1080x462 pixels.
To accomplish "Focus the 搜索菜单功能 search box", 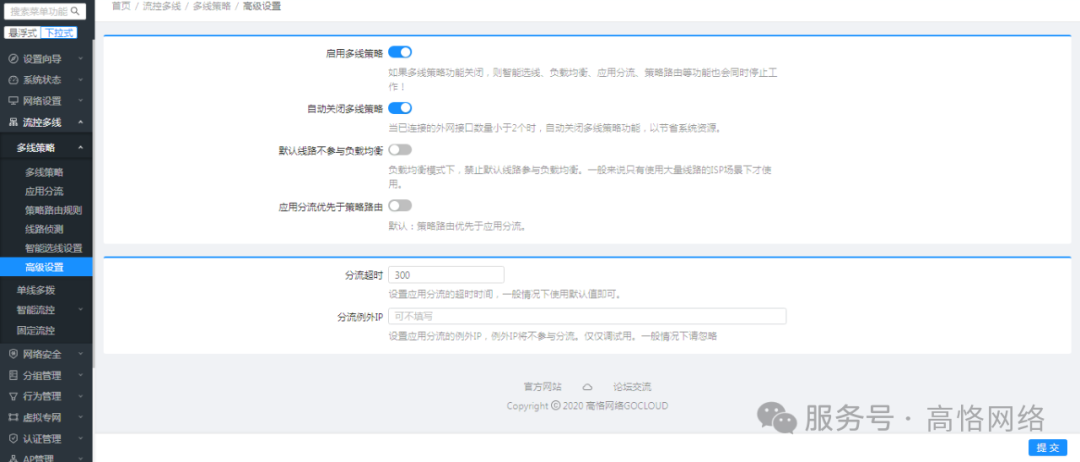I will 45,12.
